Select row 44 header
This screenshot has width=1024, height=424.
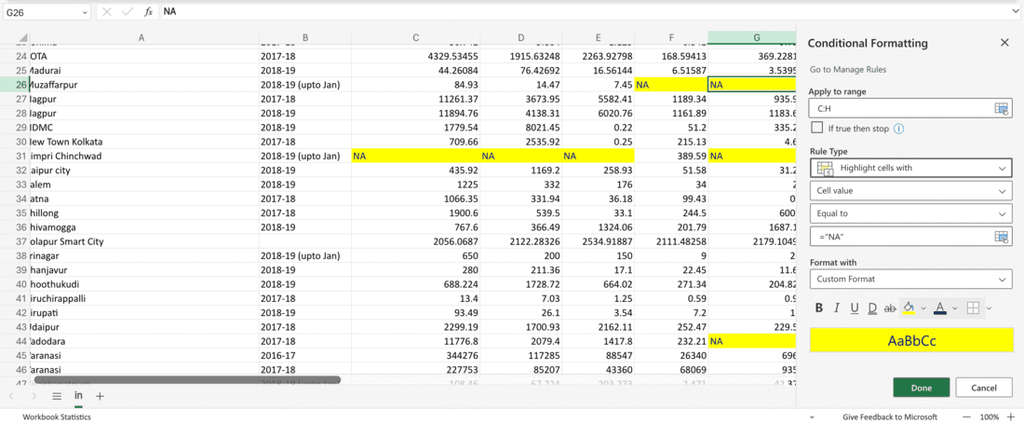(14, 341)
